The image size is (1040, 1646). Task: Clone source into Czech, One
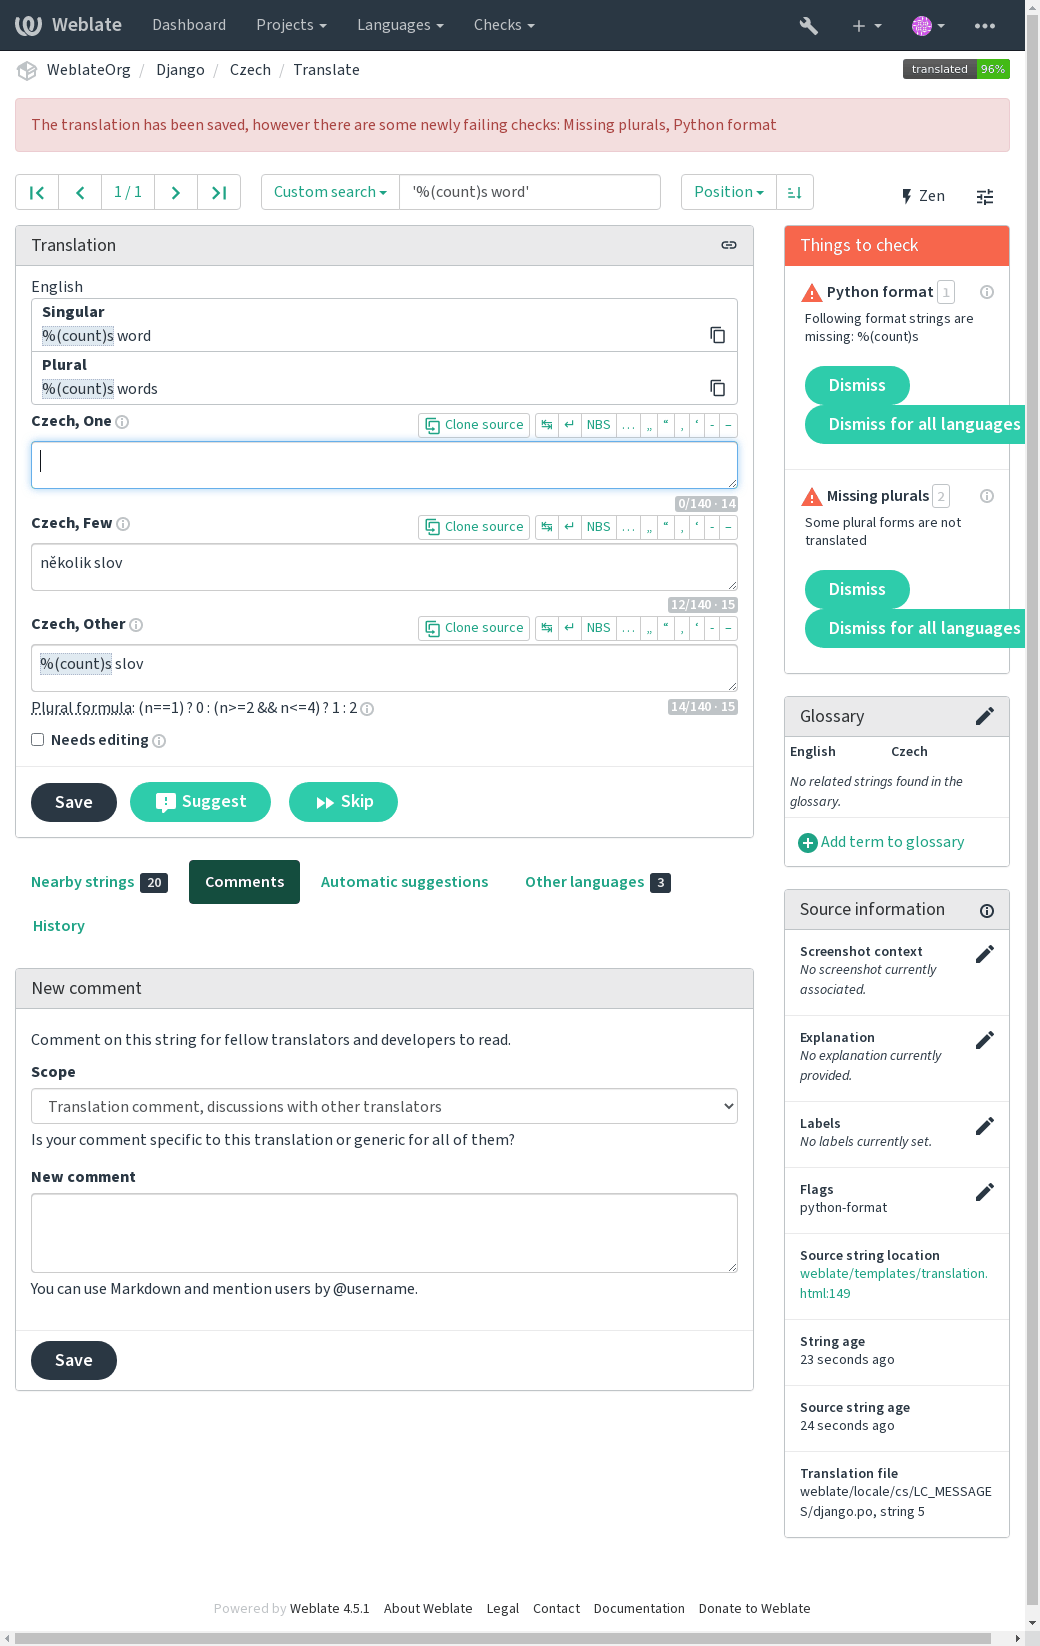point(474,425)
